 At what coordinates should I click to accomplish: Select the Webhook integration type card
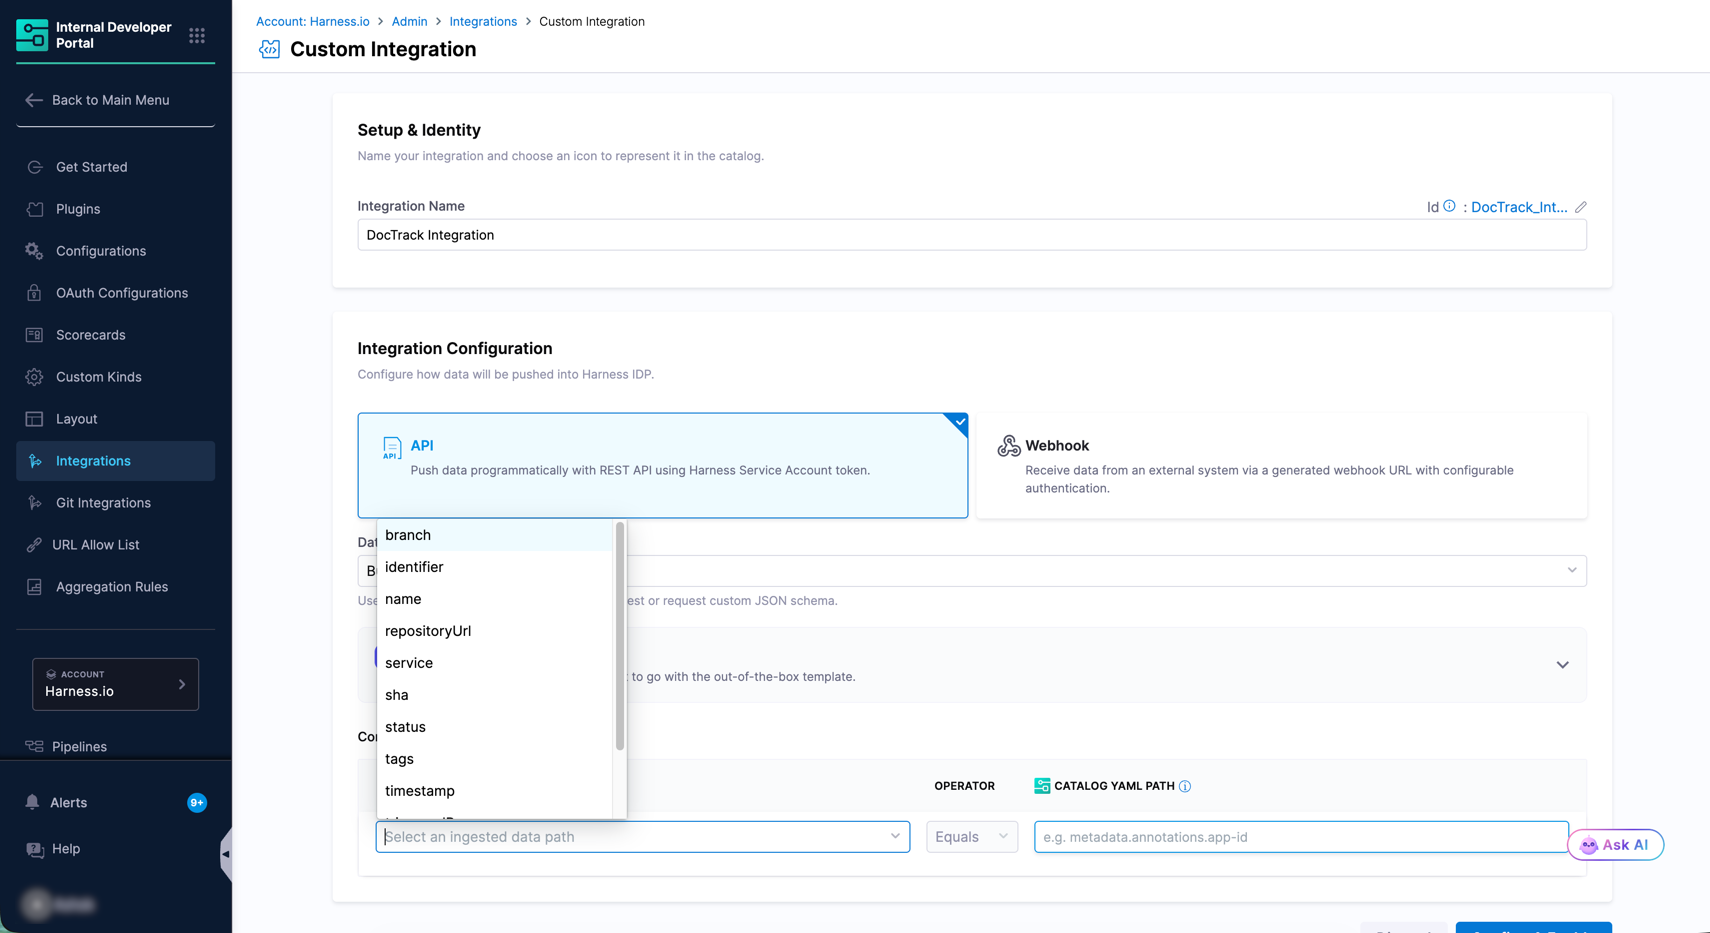[1281, 465]
